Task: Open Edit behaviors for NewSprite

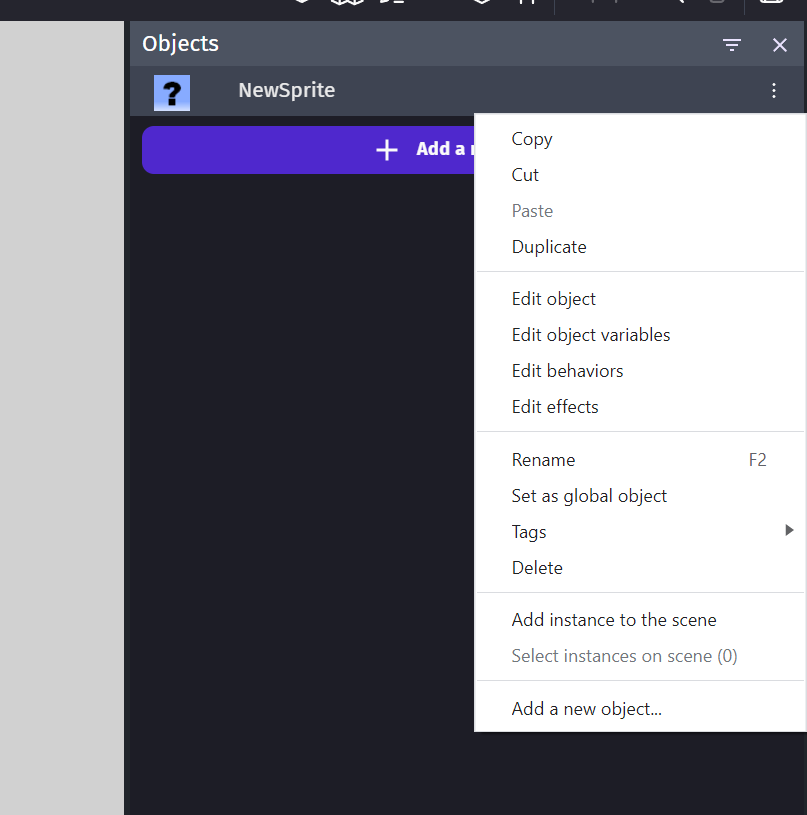Action: tap(567, 371)
